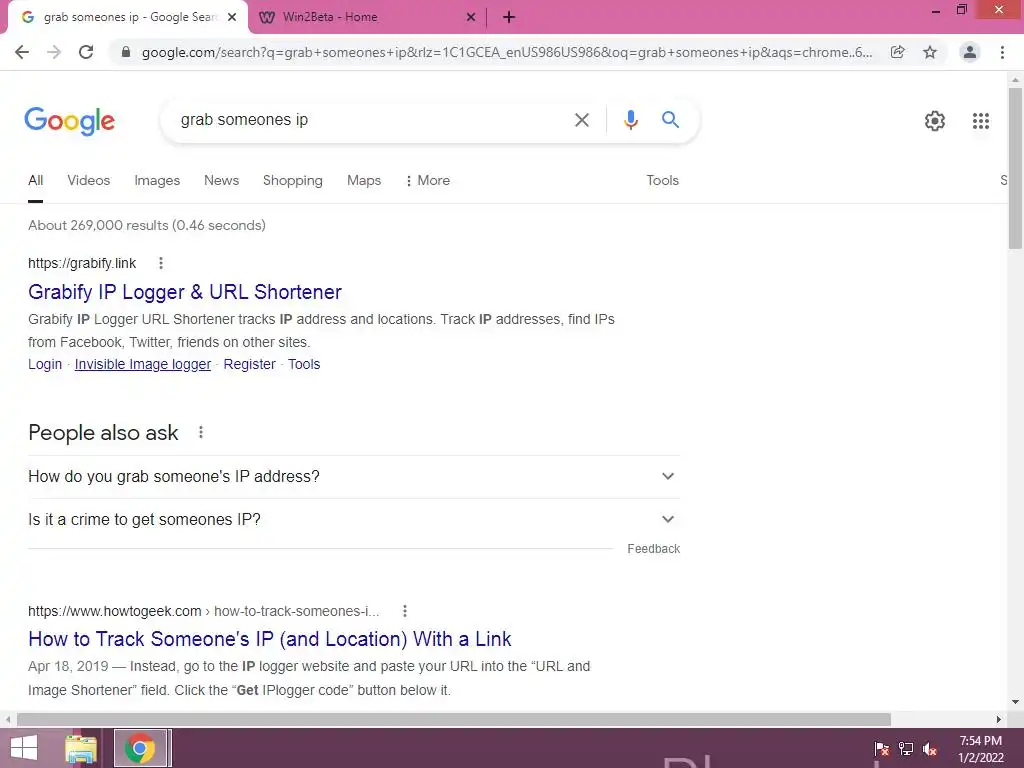Switch to Shopping results
The width and height of the screenshot is (1024, 768).
coord(293,181)
